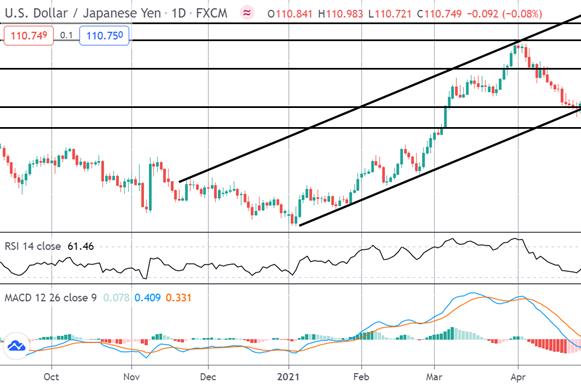
Task: Click the 2021 label on time axis
Action: pos(288,377)
